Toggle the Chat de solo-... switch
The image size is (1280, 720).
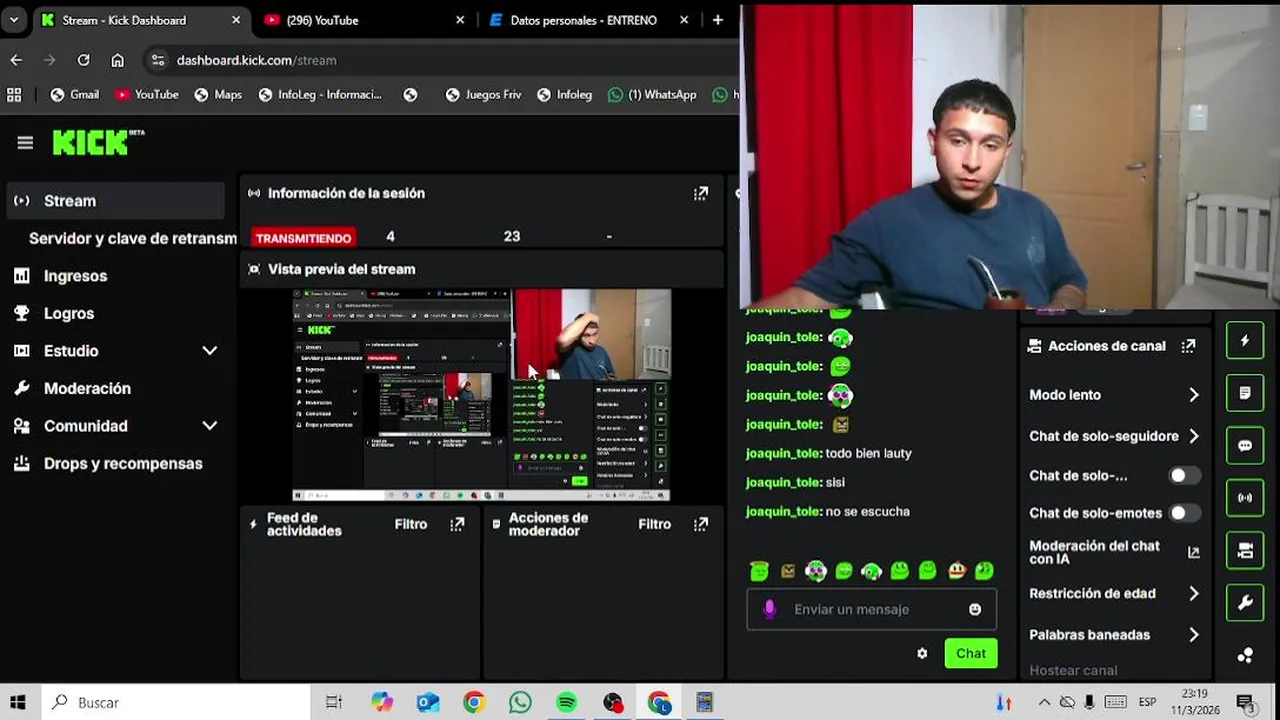pos(1184,476)
